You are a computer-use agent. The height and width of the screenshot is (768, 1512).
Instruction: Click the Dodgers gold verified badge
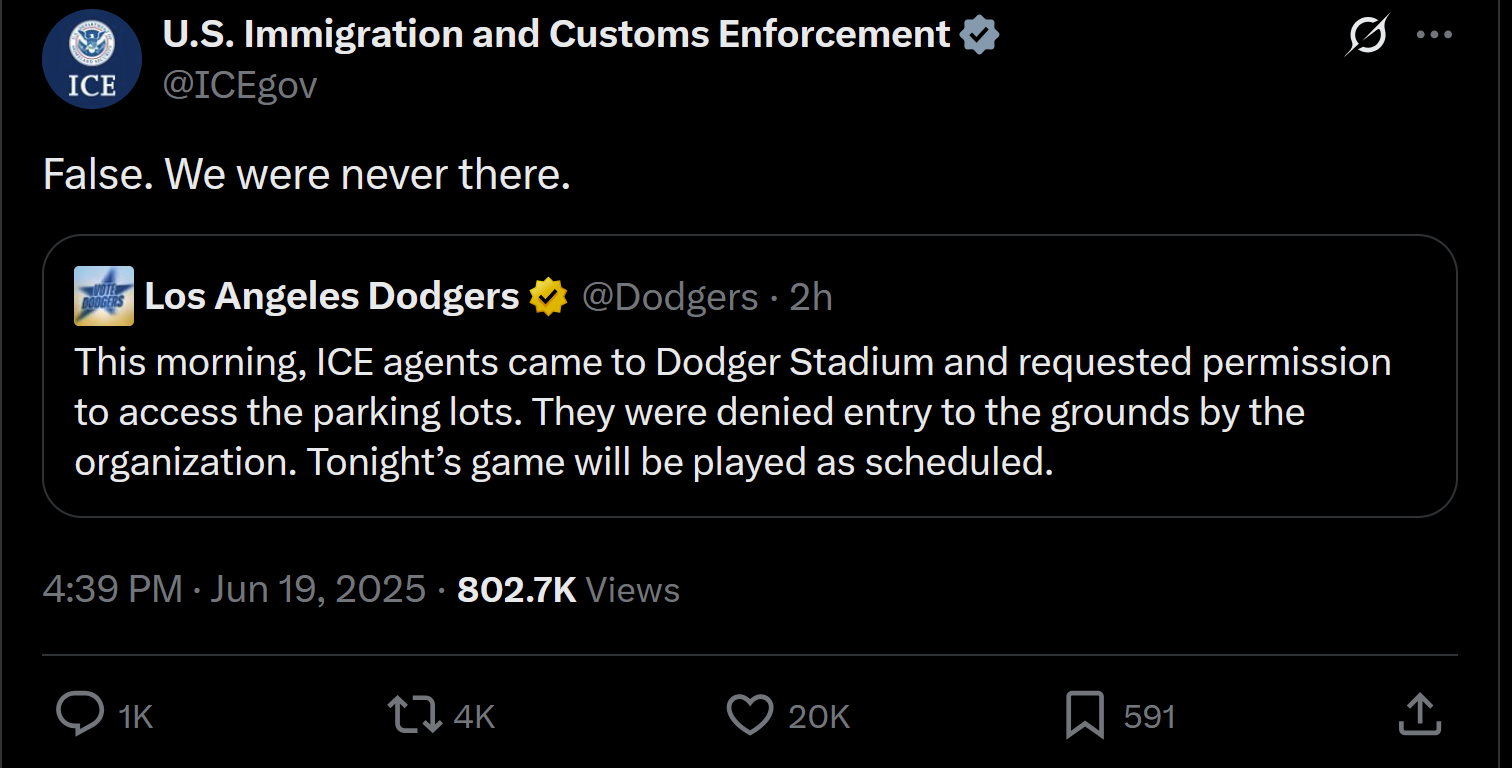click(548, 297)
